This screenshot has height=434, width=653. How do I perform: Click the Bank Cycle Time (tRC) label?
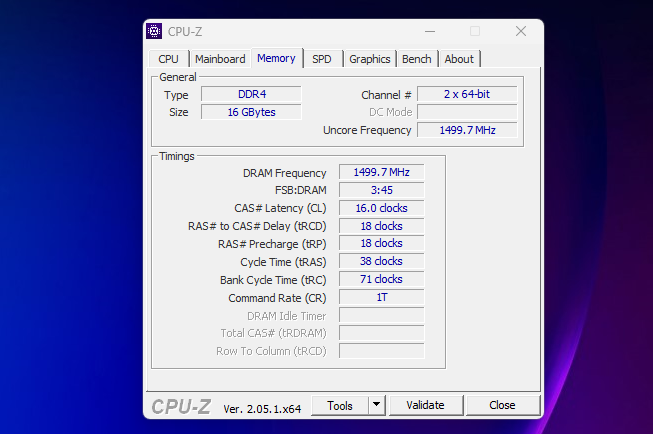click(x=273, y=280)
